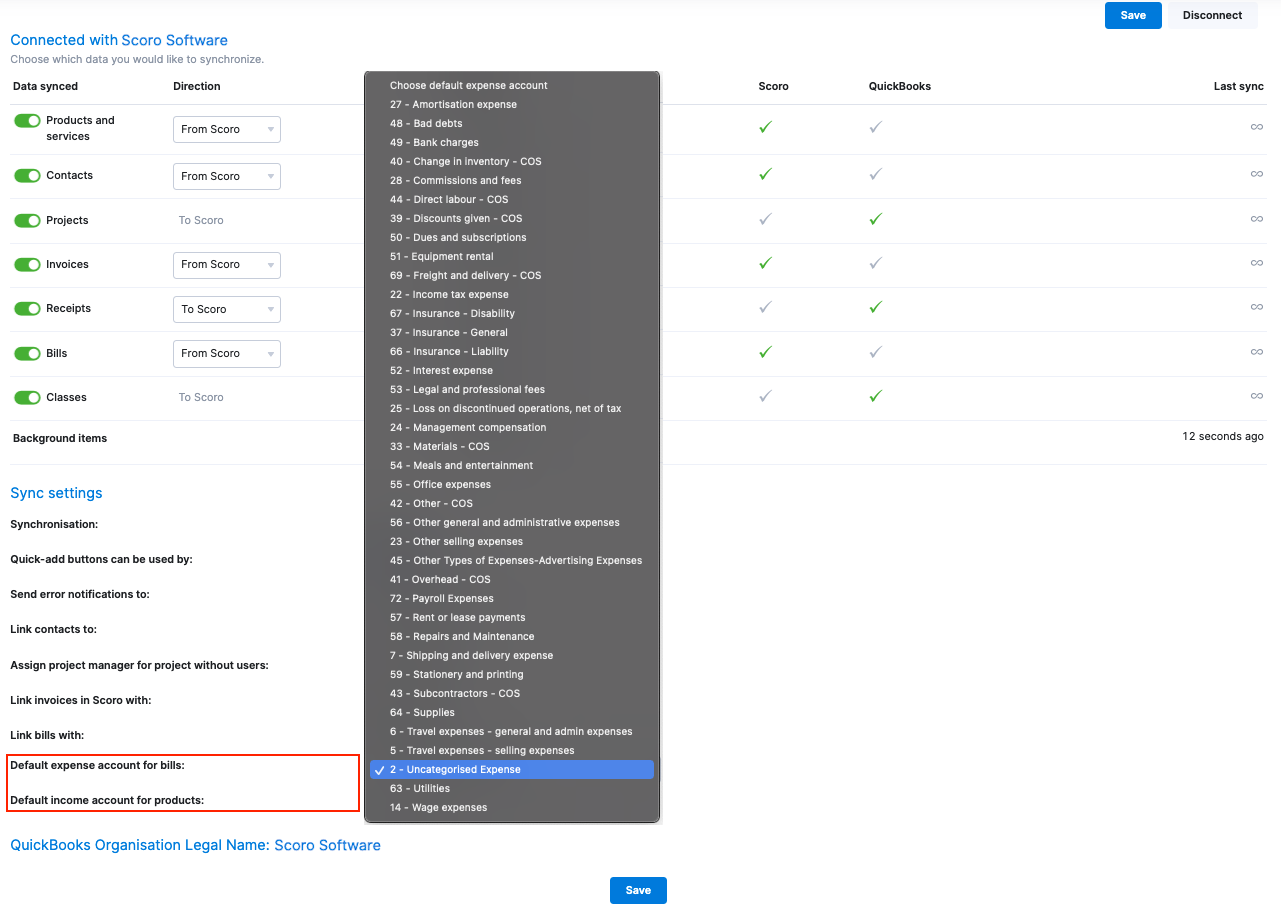Viewport: 1281px width, 909px height.
Task: Toggle Products and services sync switch
Action: click(x=27, y=120)
